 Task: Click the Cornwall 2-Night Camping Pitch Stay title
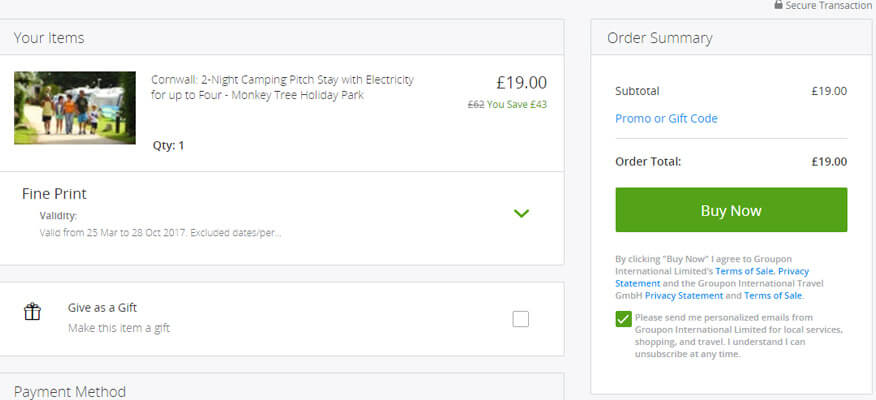pyautogui.click(x=282, y=87)
